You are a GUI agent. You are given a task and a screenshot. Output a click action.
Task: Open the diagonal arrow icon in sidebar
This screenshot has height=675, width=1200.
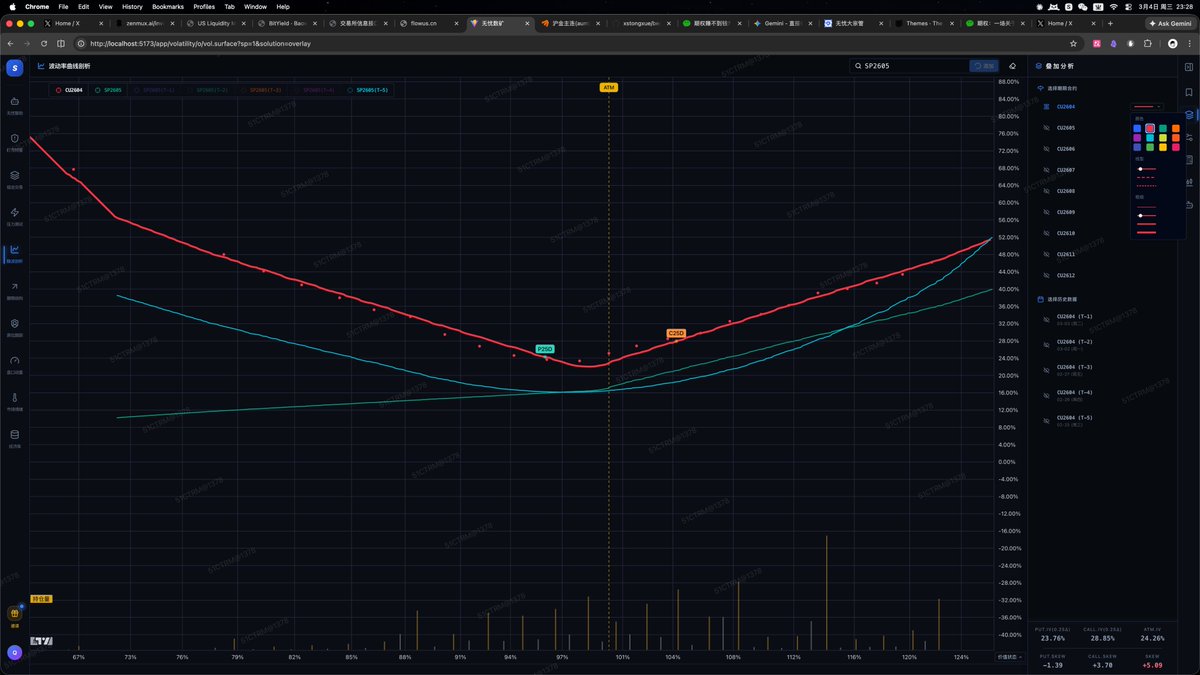click(x=14, y=286)
